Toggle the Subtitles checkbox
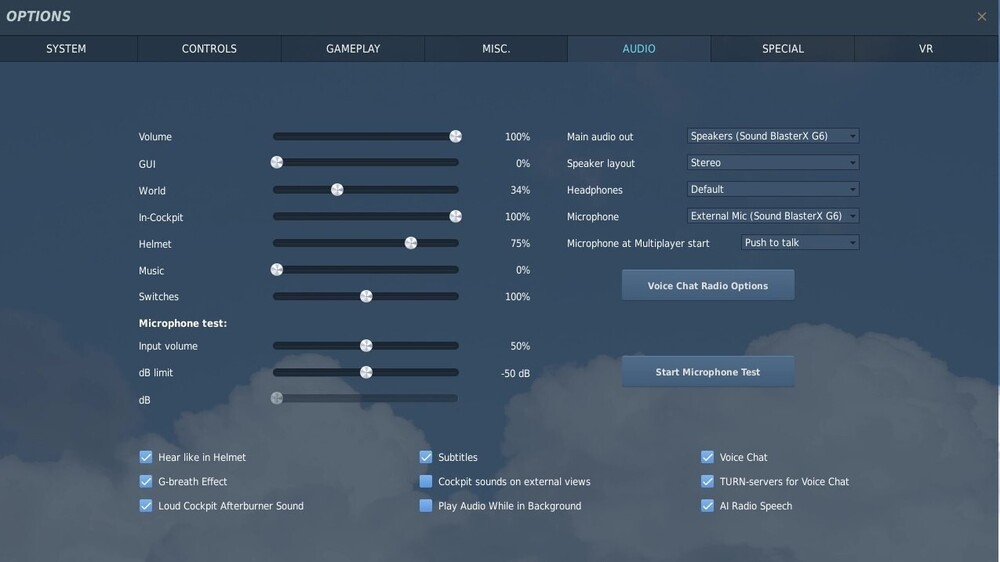 tap(426, 457)
